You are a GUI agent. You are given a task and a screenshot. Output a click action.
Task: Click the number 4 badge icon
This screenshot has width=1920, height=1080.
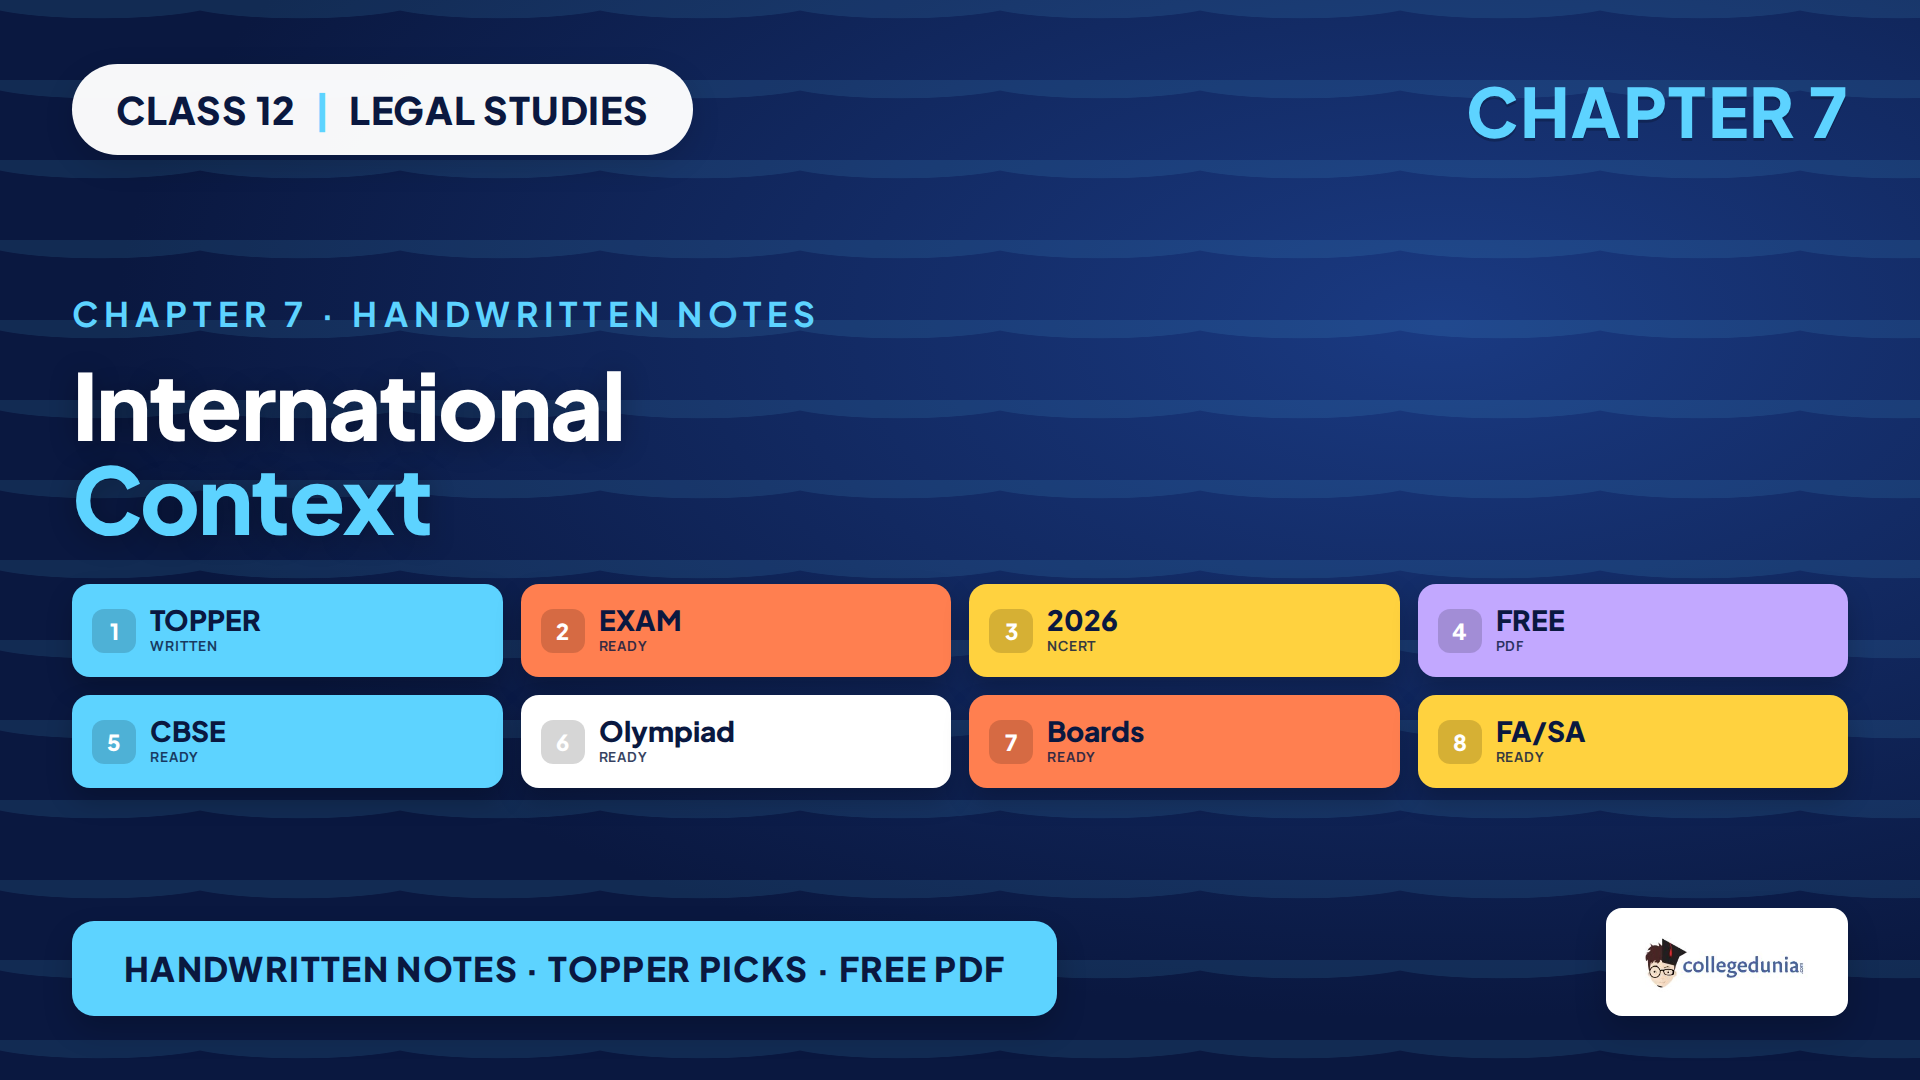point(1460,631)
